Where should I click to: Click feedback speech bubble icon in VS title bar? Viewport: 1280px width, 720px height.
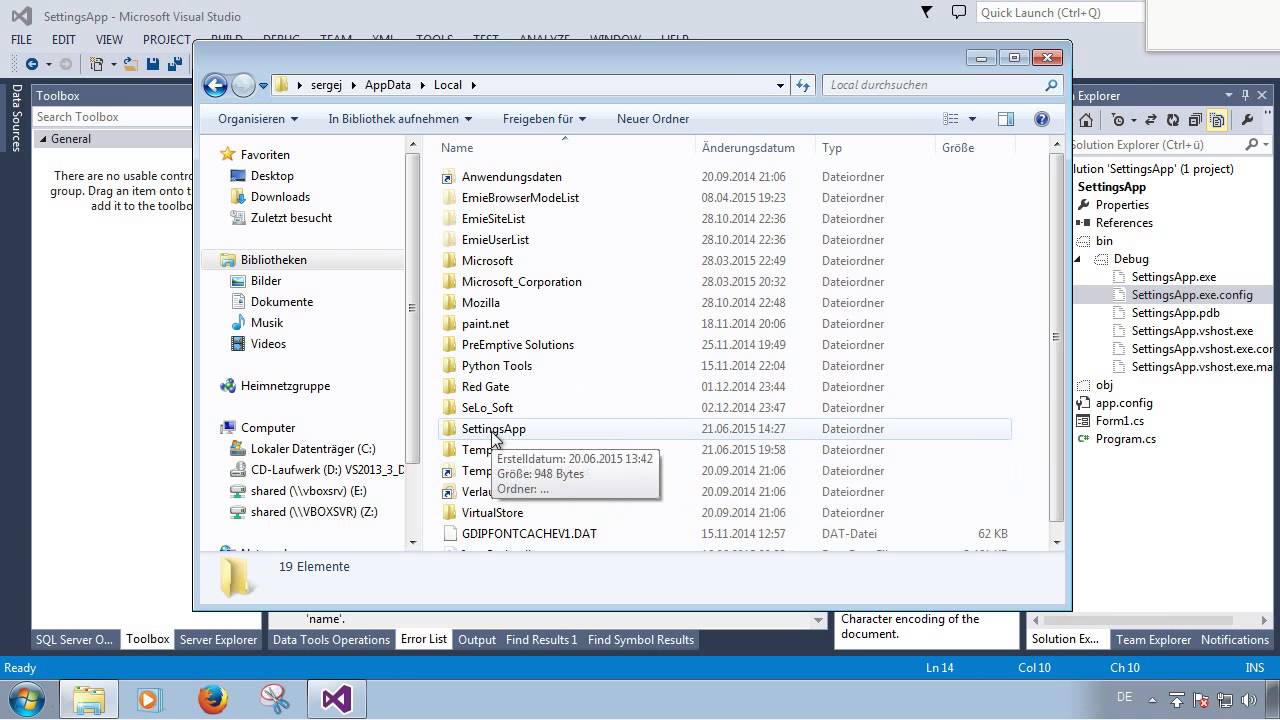959,12
